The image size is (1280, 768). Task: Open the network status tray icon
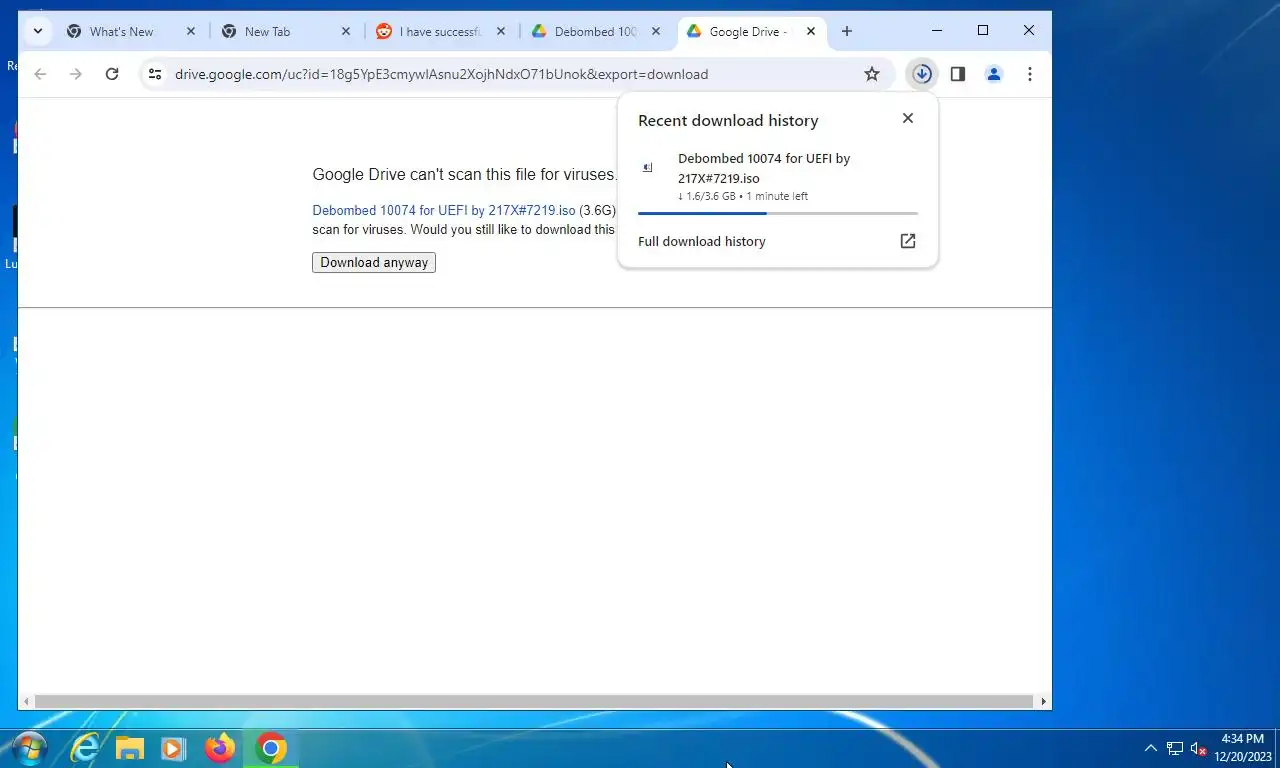tap(1175, 749)
